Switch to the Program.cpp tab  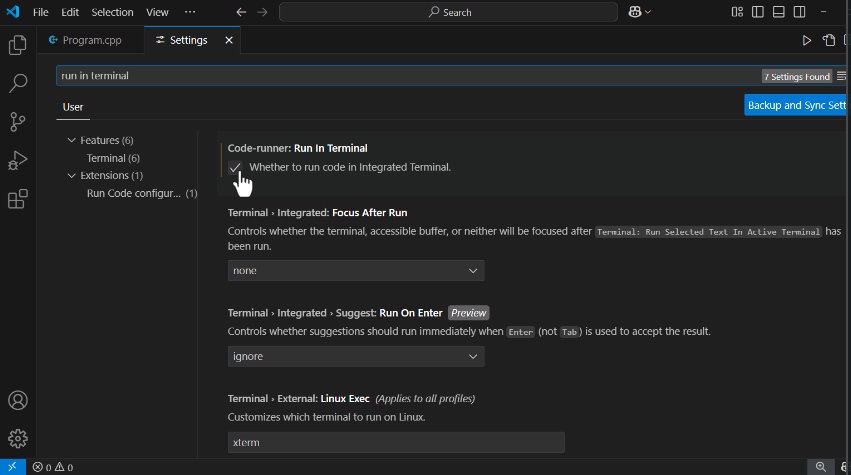click(91, 40)
